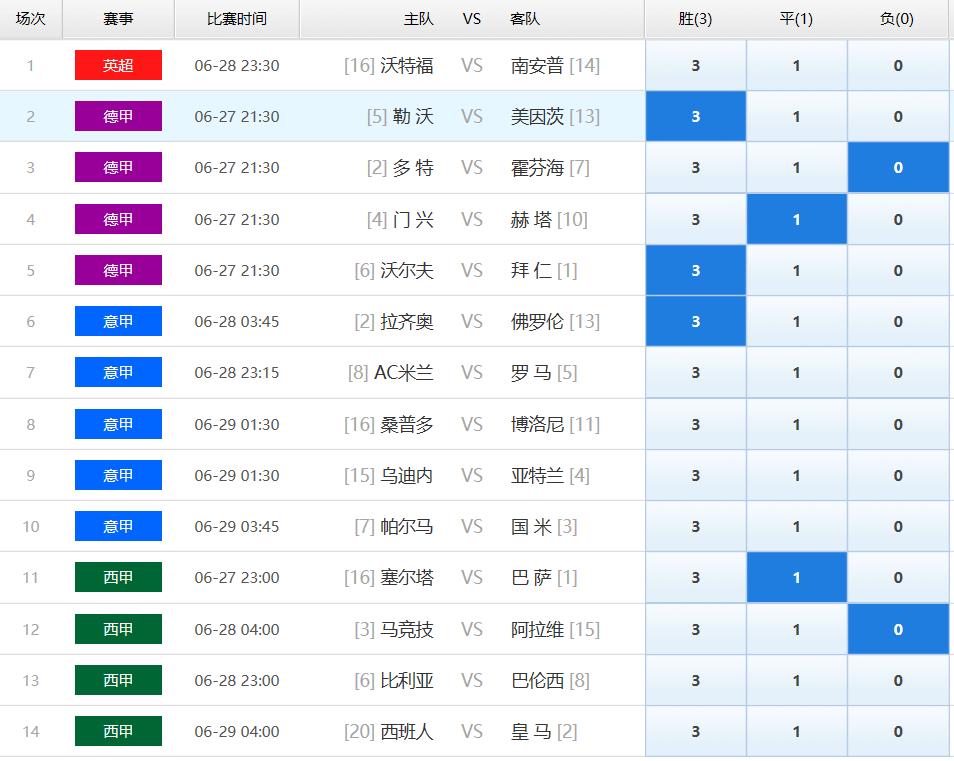
Task: Select loss (0) for 乌迪内 vs 亚特兰
Action: [898, 475]
